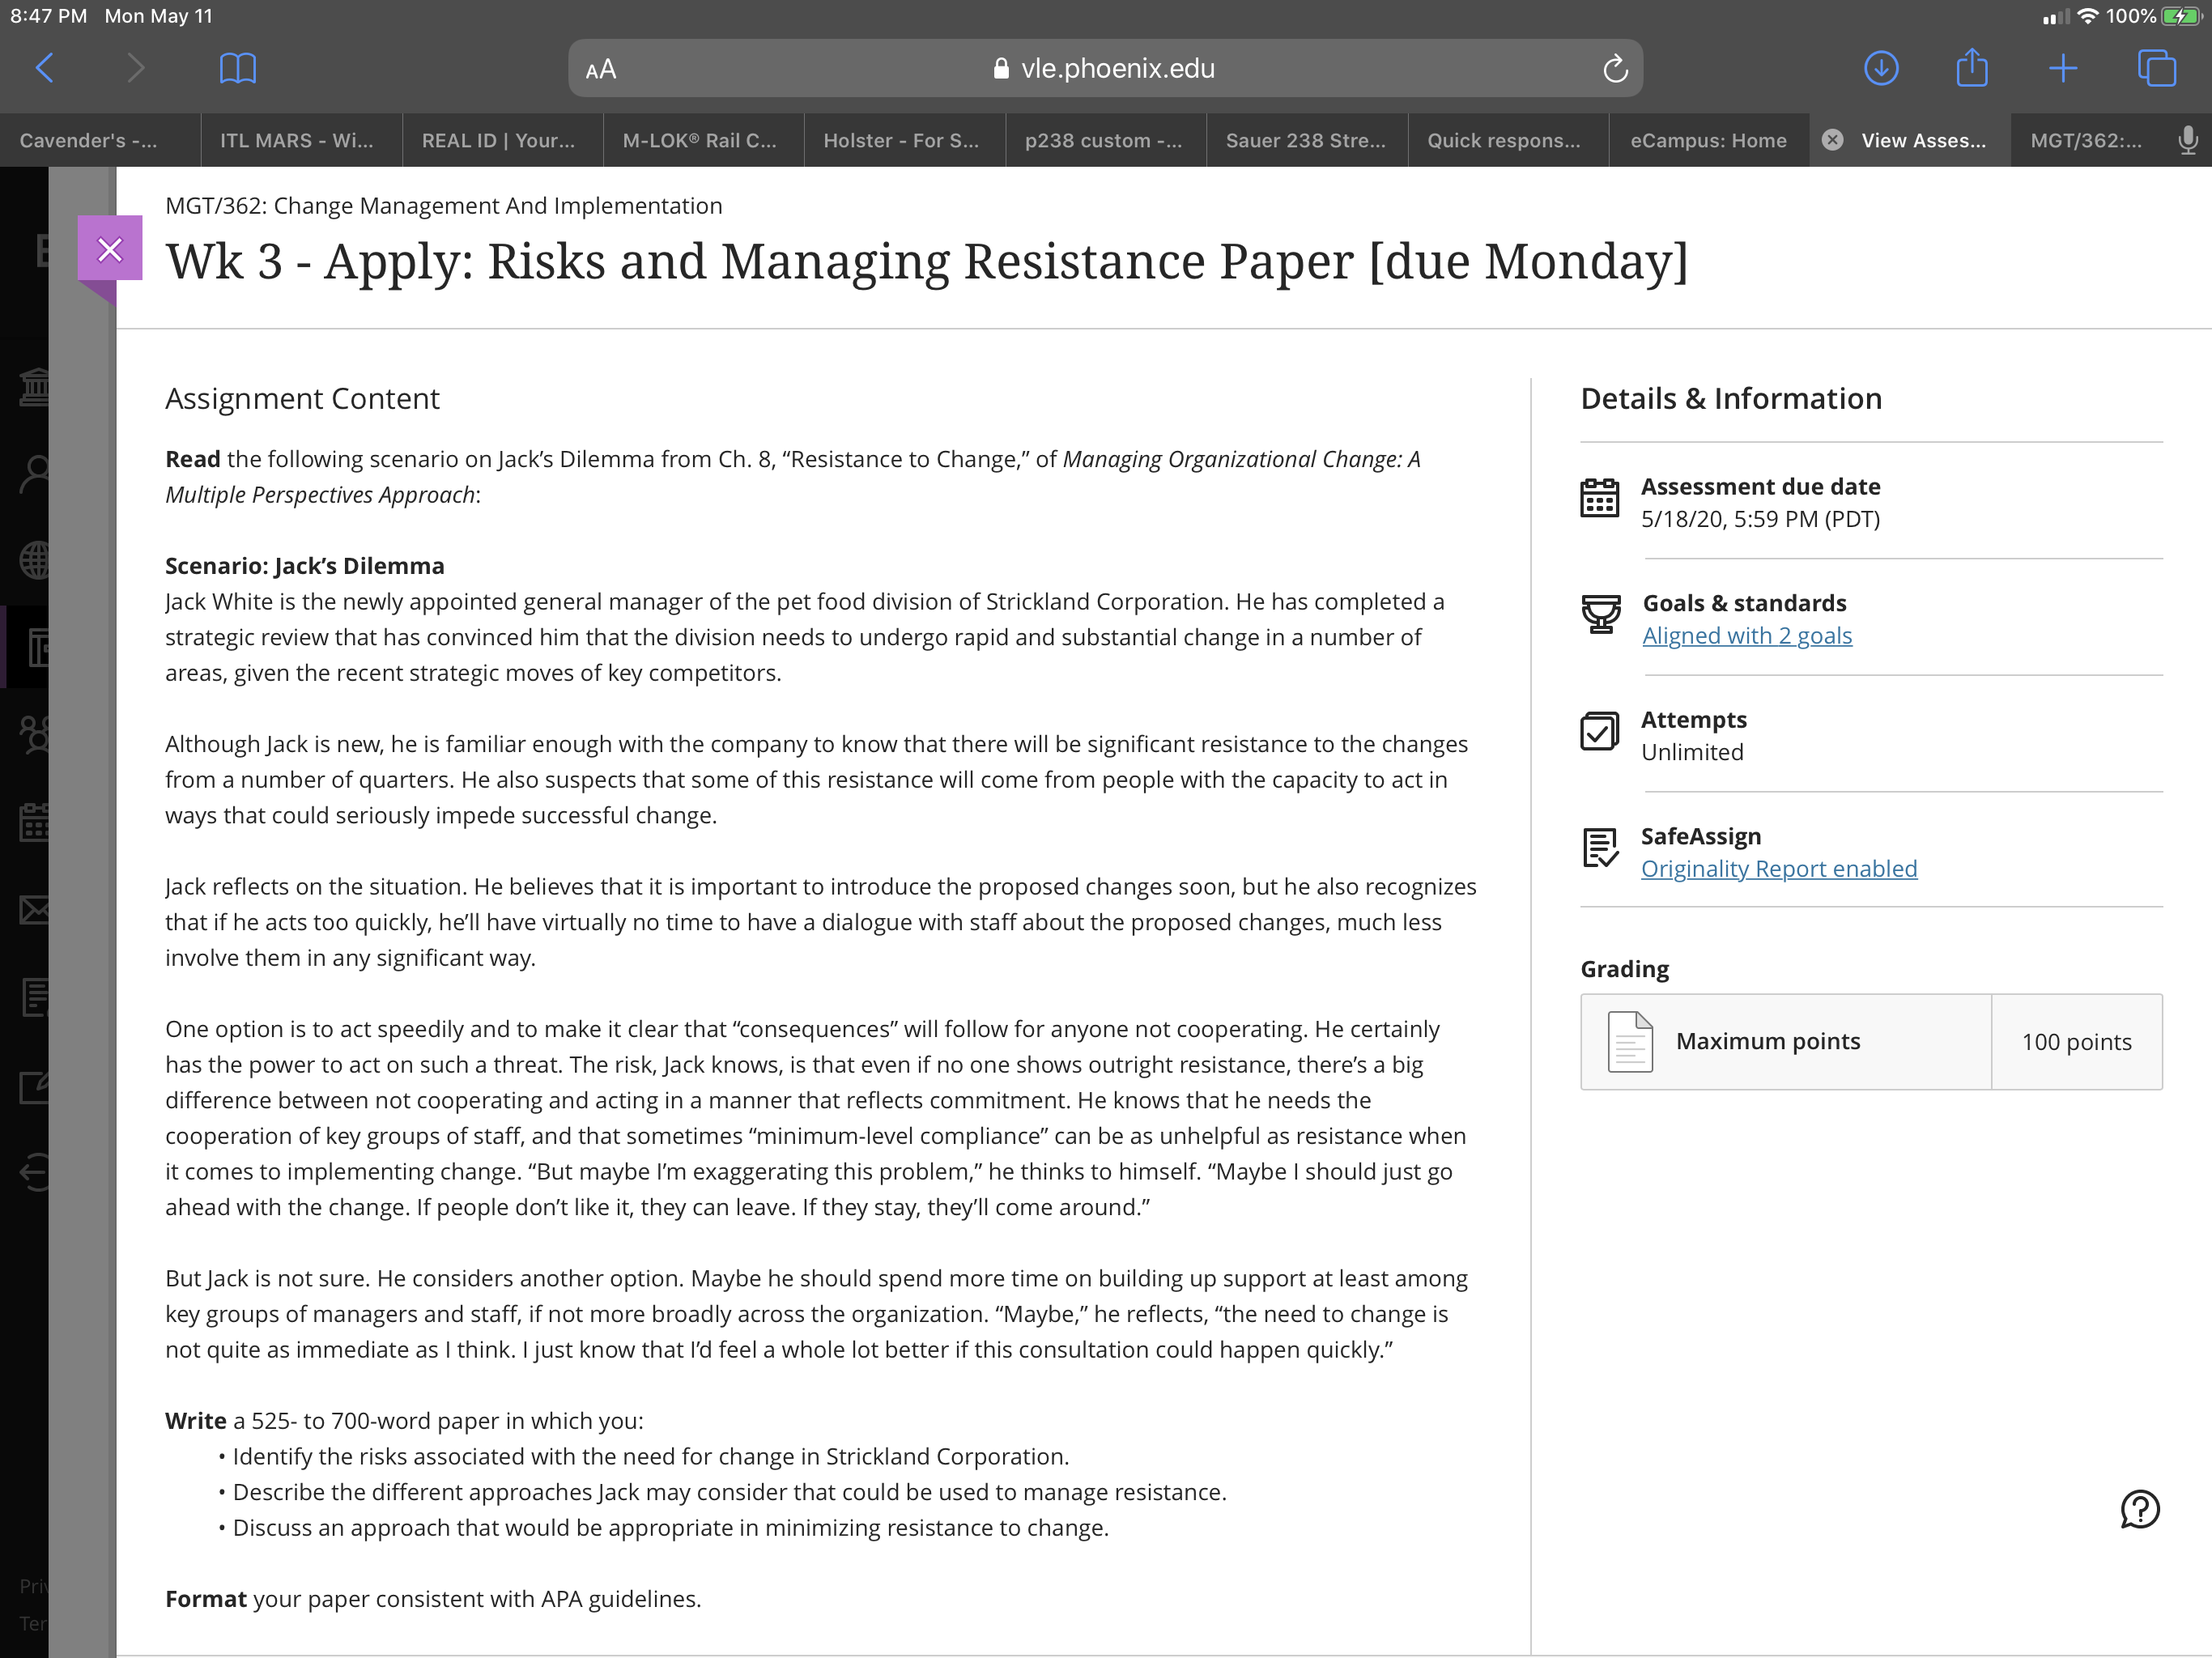Open Aligned with 2 goals link
2212x1658 pixels.
tap(1747, 636)
